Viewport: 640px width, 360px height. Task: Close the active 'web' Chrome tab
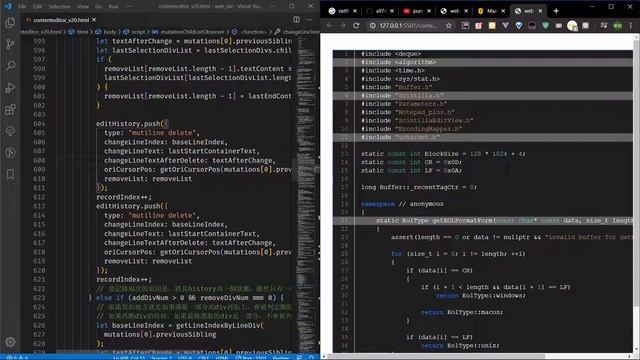(540, 11)
